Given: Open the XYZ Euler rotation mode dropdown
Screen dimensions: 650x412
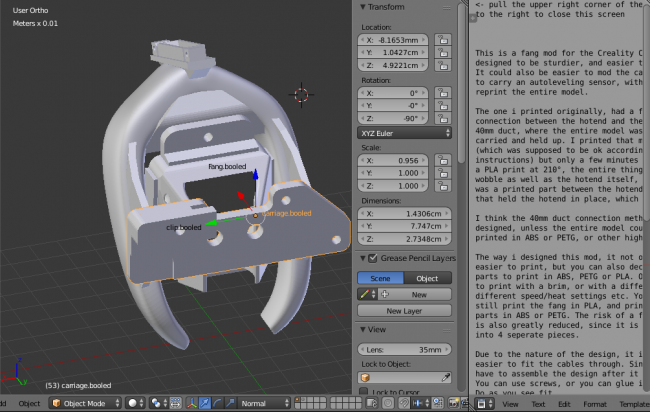Looking at the screenshot, I should (404, 133).
